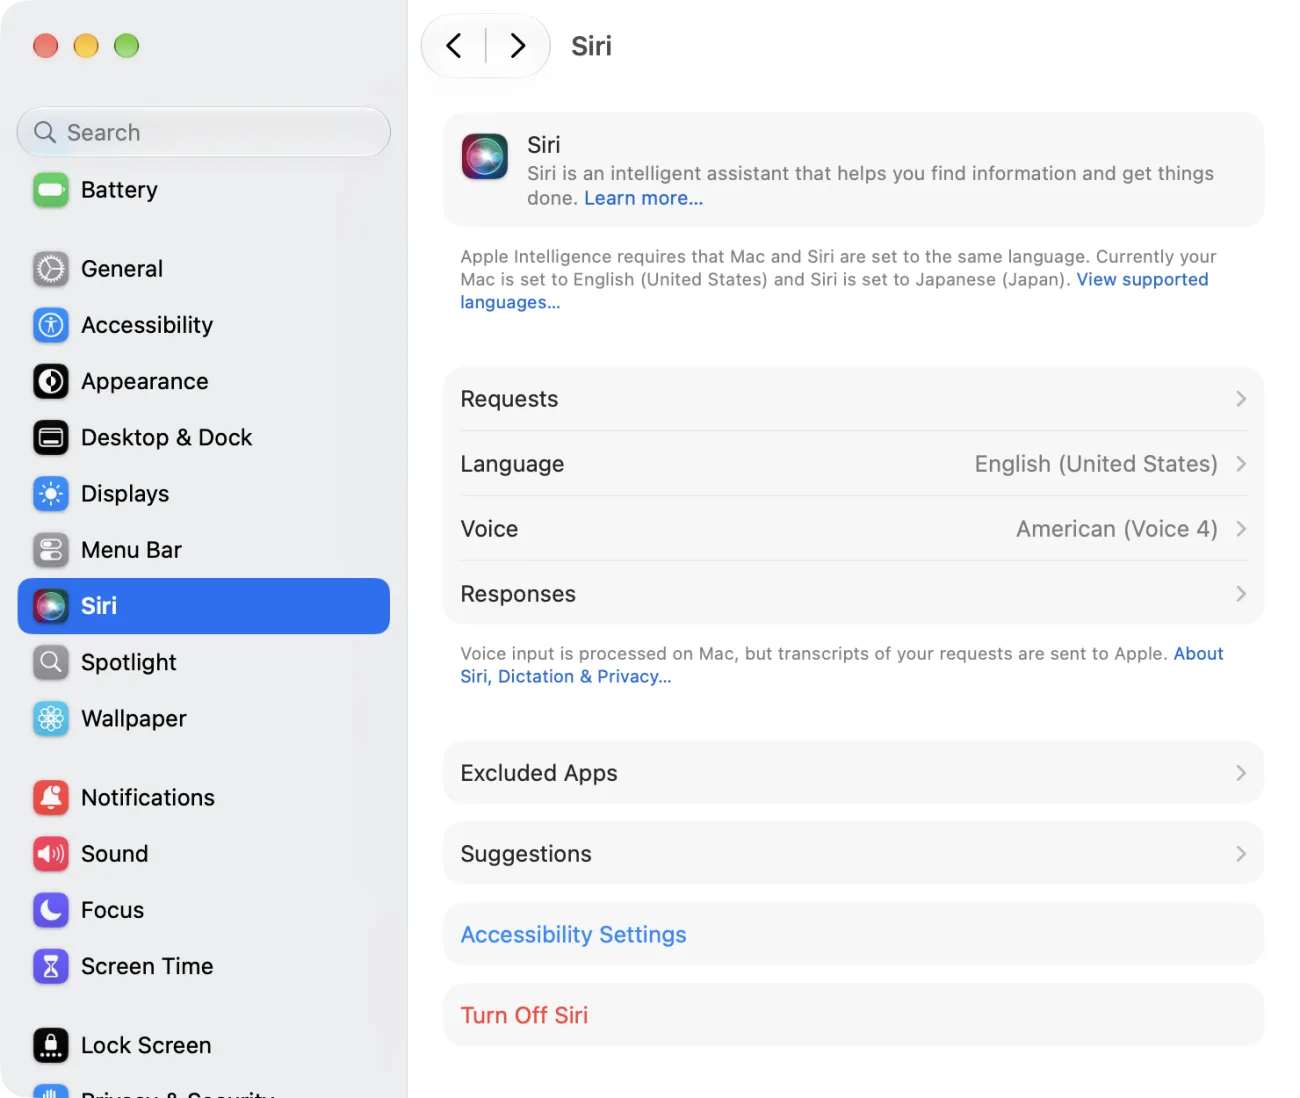The height and width of the screenshot is (1098, 1300).
Task: Expand the Excluded Apps chevron
Action: 1241,773
